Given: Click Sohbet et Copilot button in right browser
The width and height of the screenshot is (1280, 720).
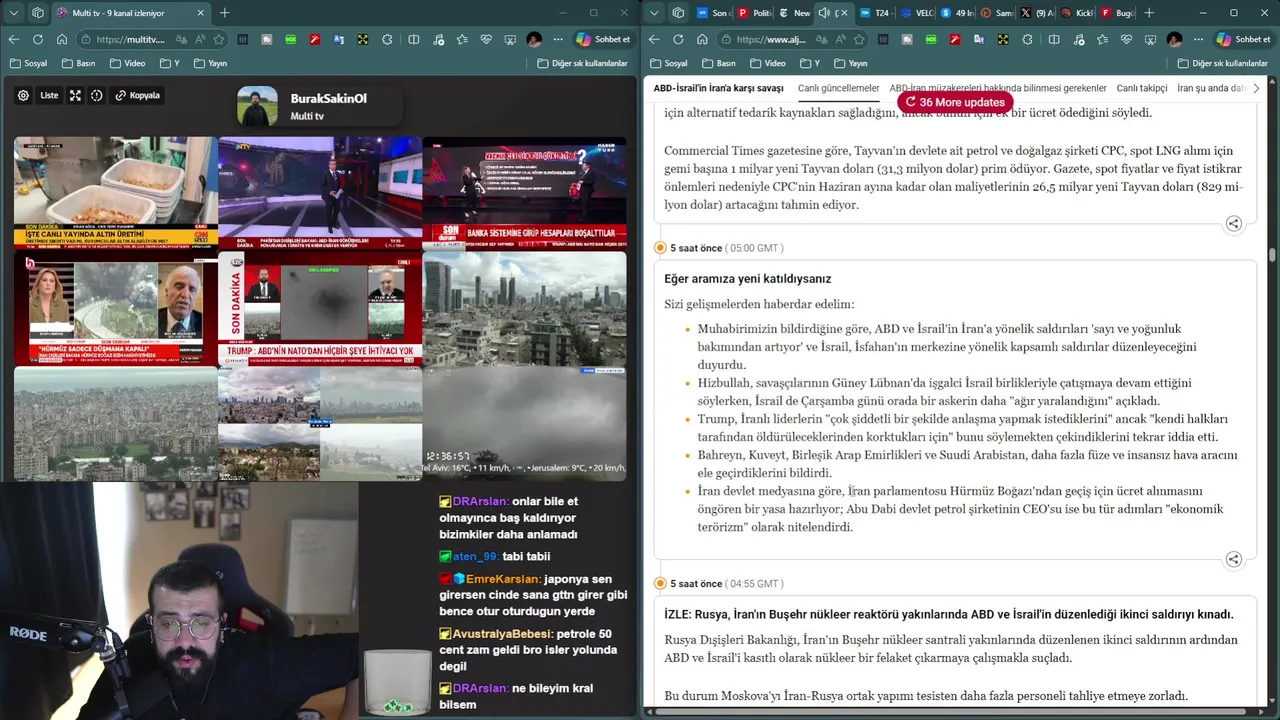Looking at the screenshot, I should [x=1243, y=39].
